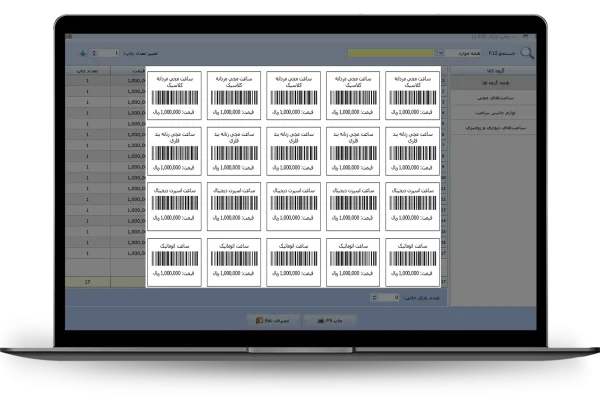Click the rightmost ساعت اسپرت دیجیتال label

click(412, 207)
